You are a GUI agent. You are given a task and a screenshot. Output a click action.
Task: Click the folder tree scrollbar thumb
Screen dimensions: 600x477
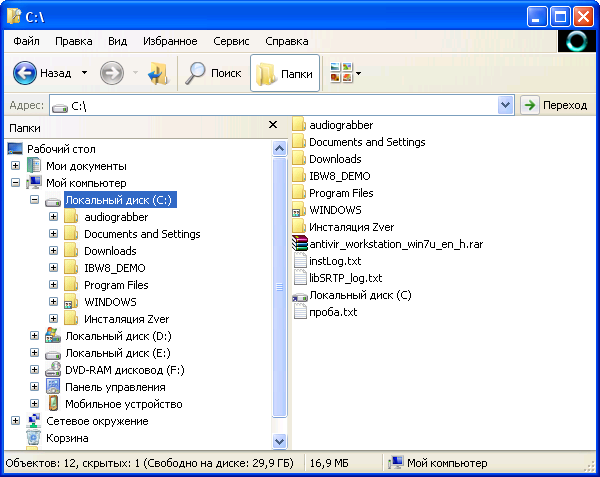(280, 287)
